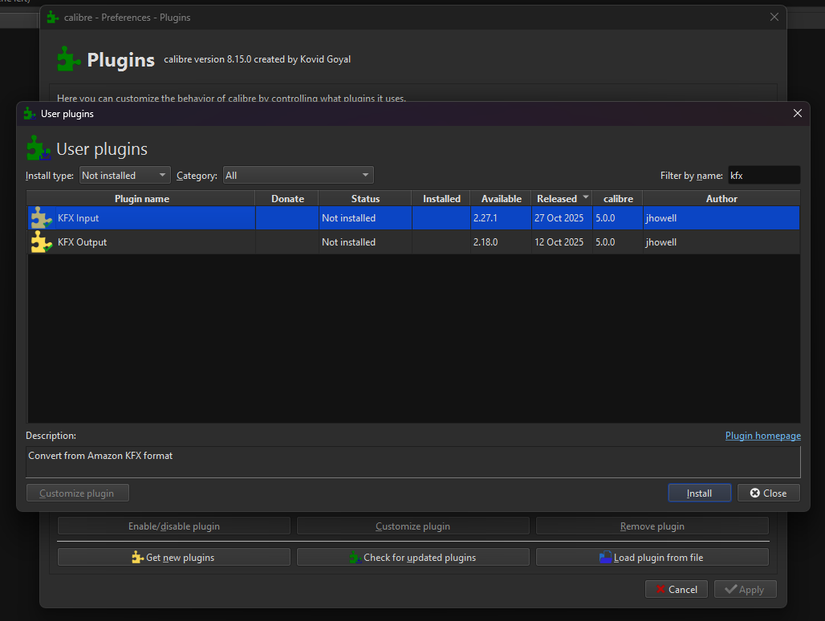Sort by calibre version column header
The image size is (825, 621).
tap(618, 198)
